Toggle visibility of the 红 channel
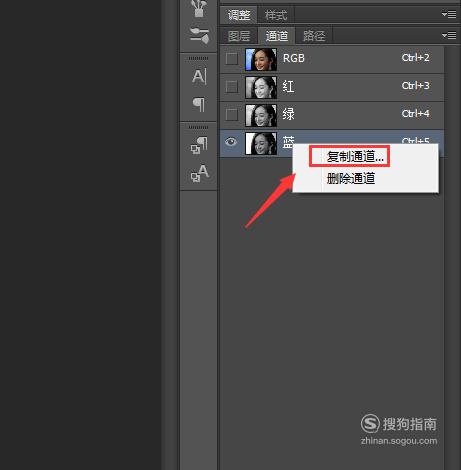Image resolution: width=461 pixels, height=470 pixels. (232, 87)
